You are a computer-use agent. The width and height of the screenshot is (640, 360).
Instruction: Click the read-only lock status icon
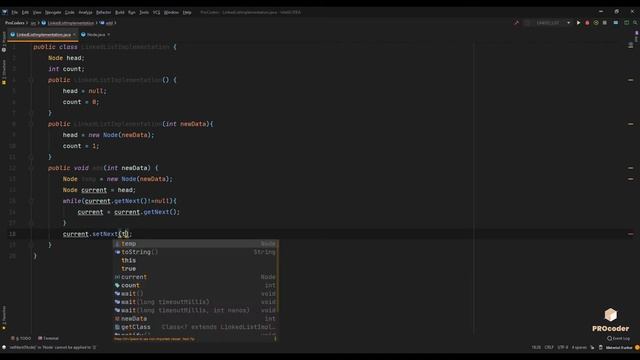pyautogui.click(x=593, y=348)
